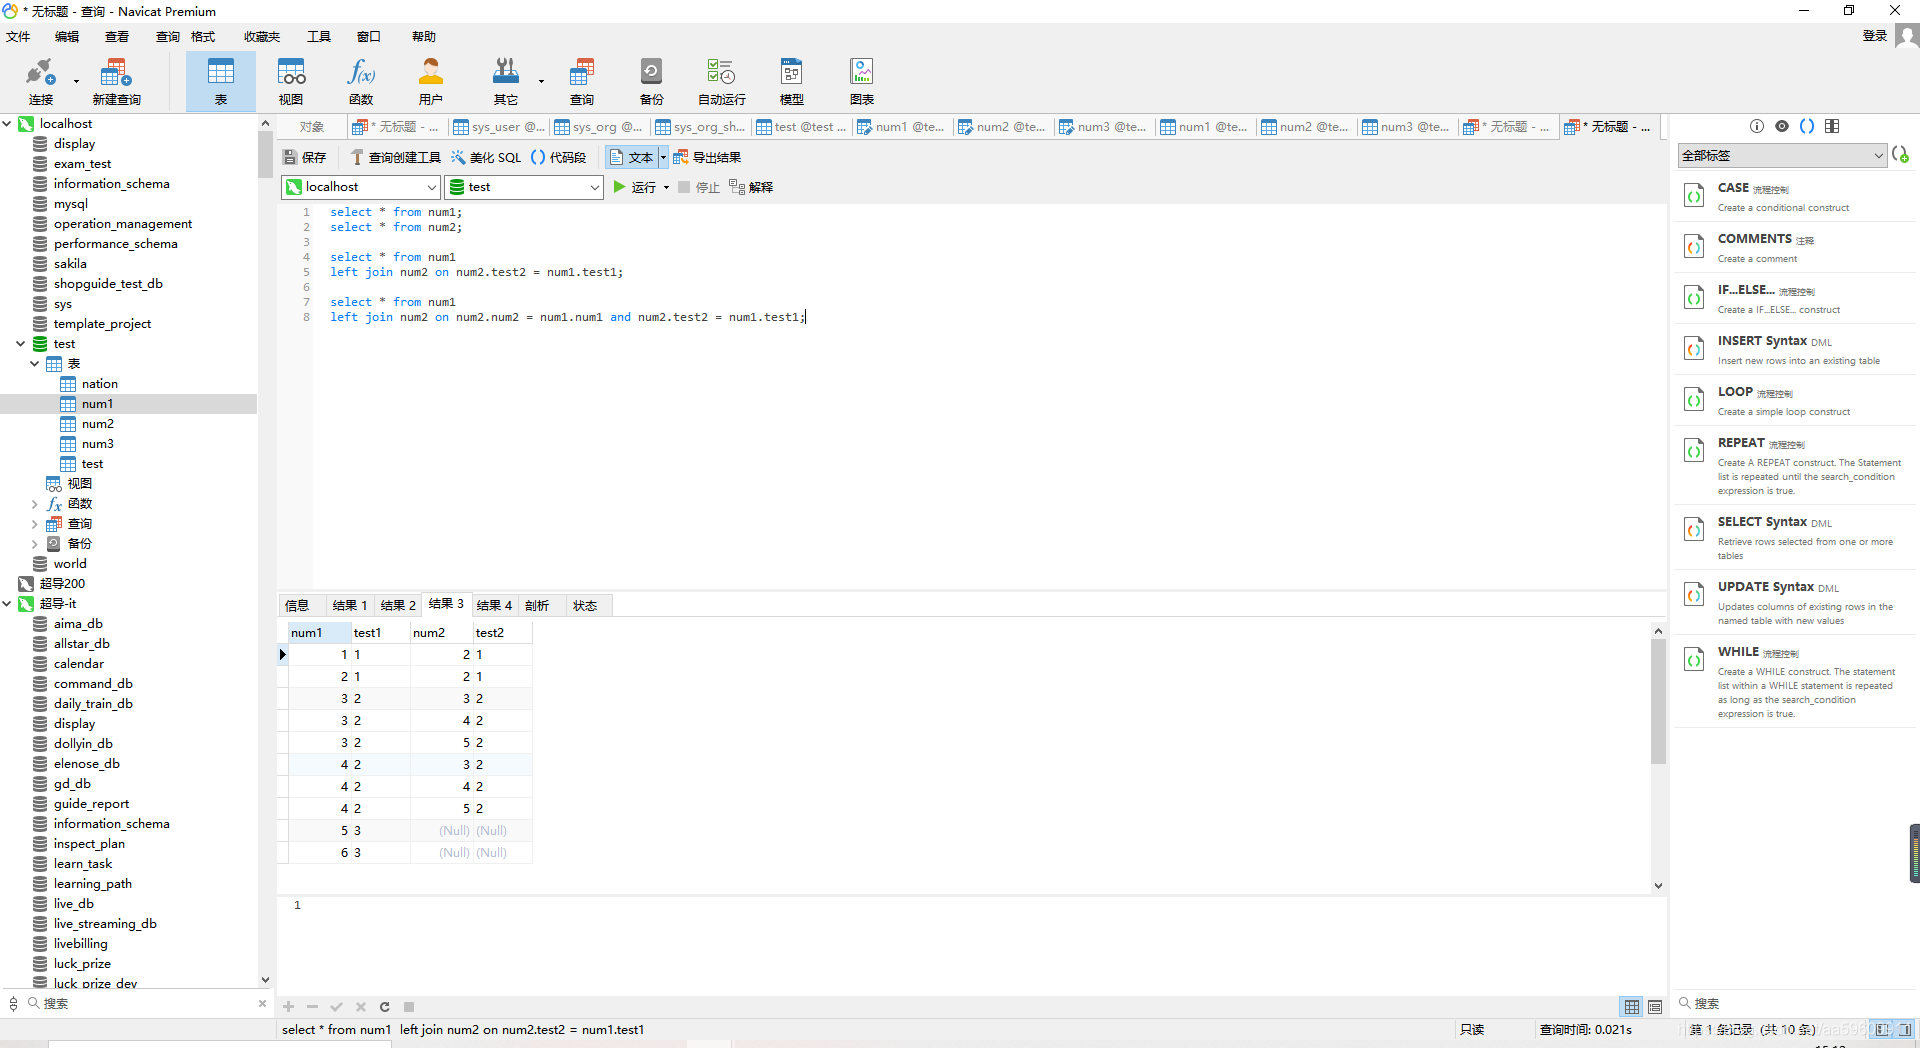
Task: Insert the WHILE snippet
Action: pos(1795,681)
